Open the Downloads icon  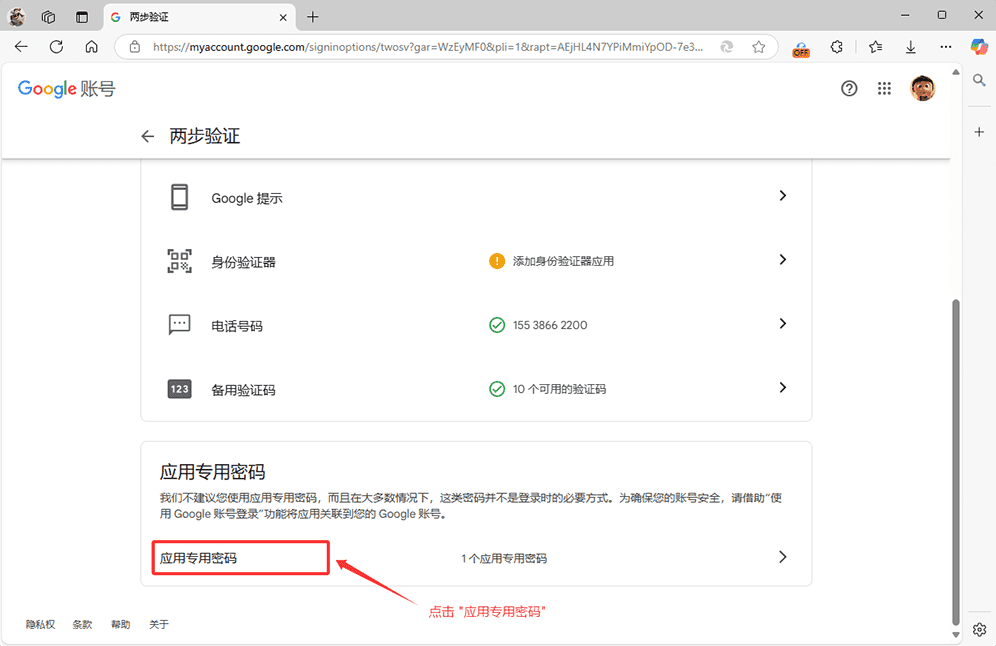[910, 46]
